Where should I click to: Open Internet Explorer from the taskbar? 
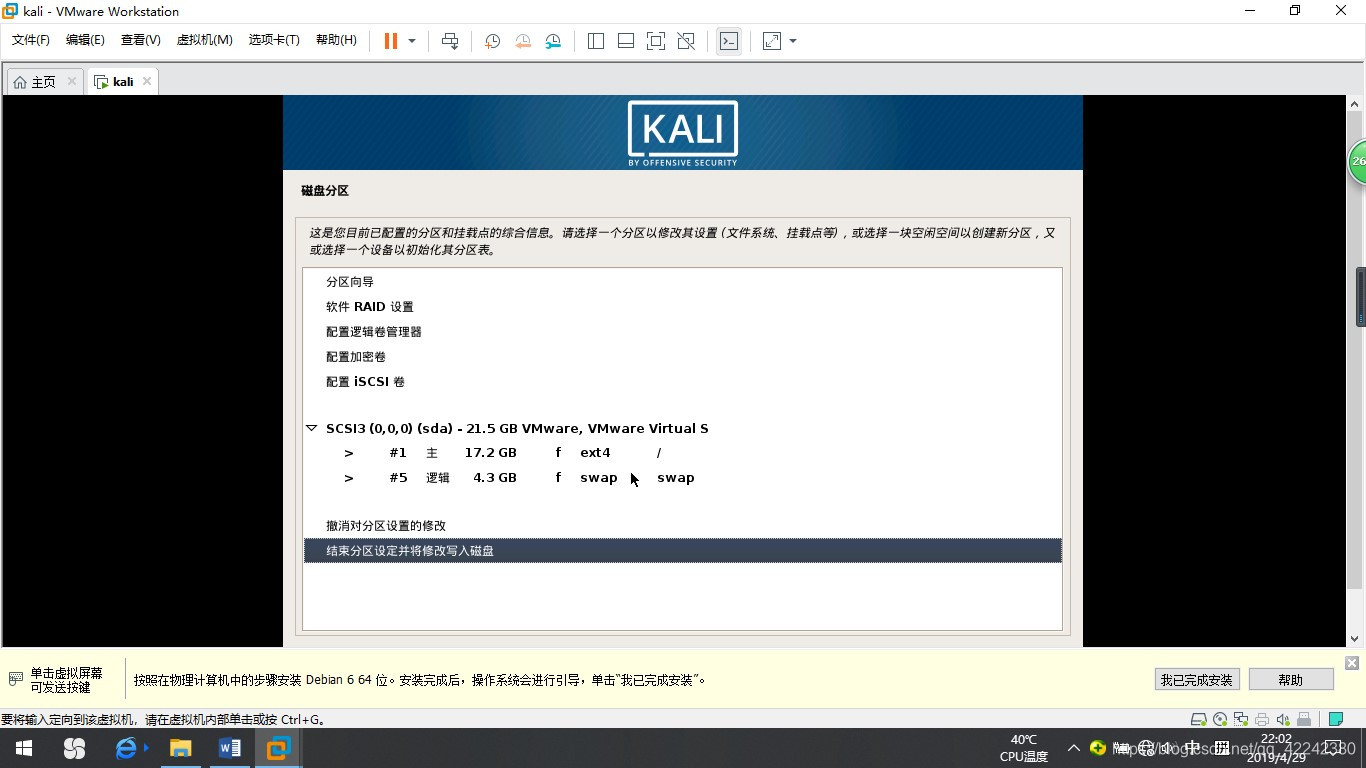(127, 748)
